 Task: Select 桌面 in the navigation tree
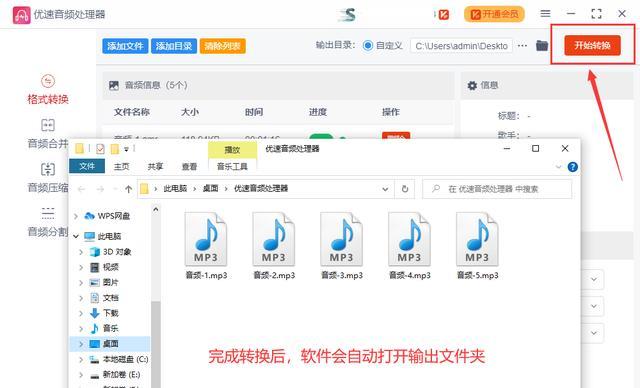(x=110, y=344)
